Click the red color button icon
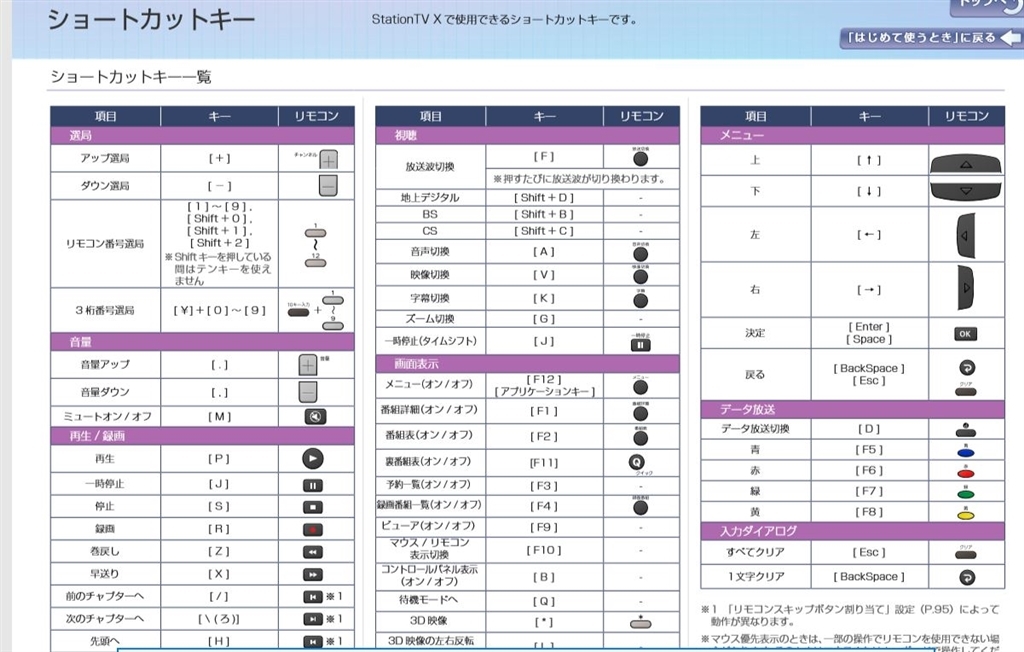The image size is (1024, 652). coord(966,473)
